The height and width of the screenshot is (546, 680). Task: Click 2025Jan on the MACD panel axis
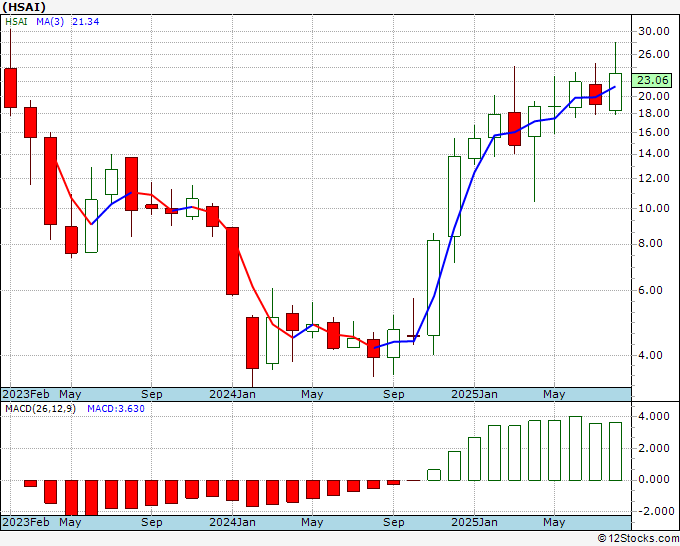point(474,522)
